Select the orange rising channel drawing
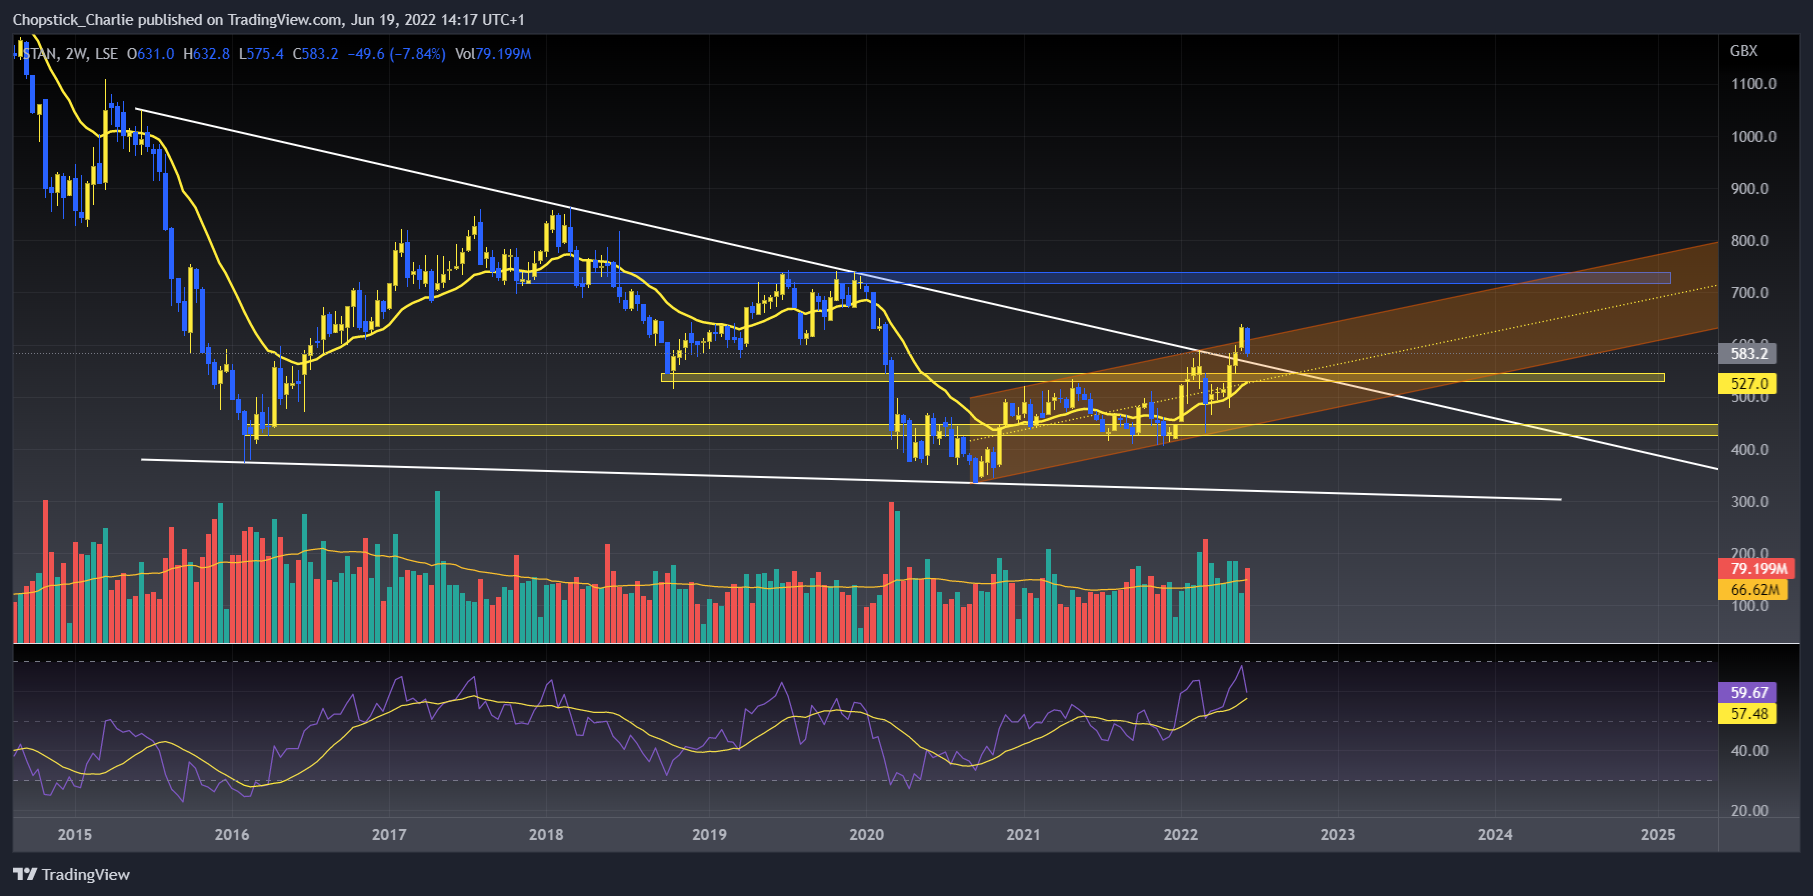This screenshot has width=1813, height=896. click(x=1344, y=360)
